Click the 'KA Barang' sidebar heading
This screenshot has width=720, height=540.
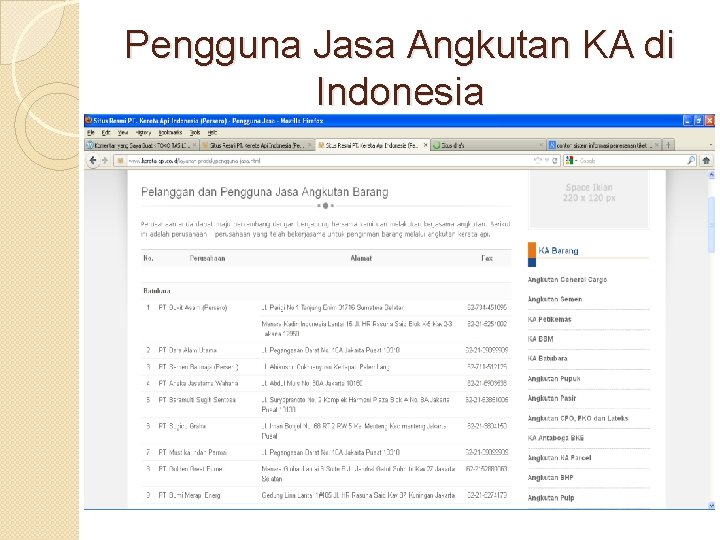(558, 251)
